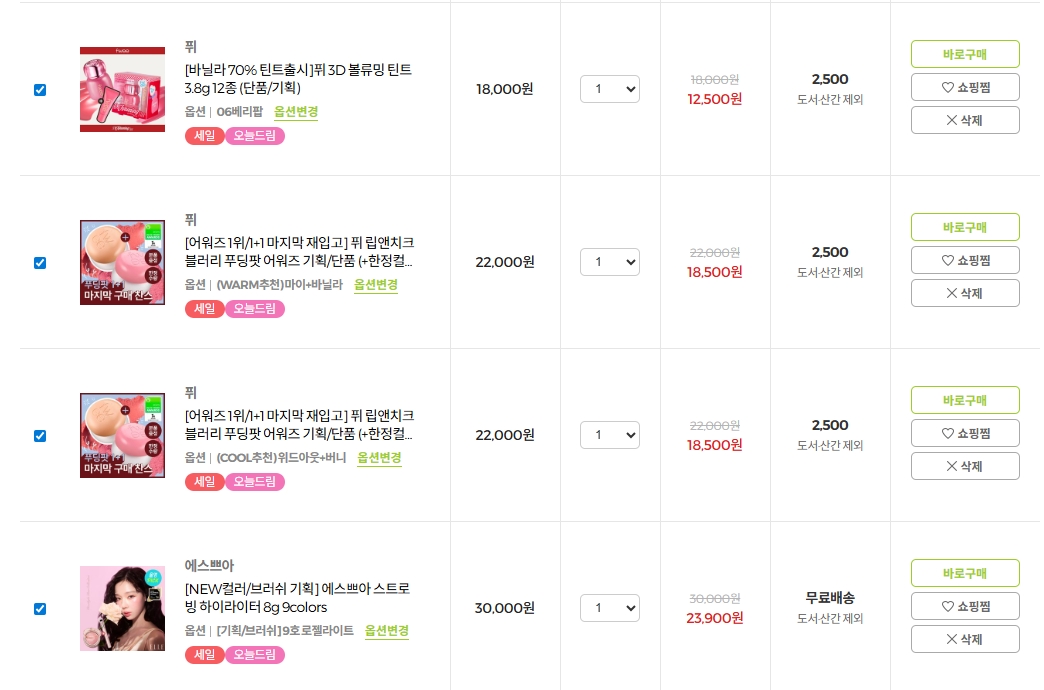Screen dimensions: 1044x690
Task: Click X 삭제 for 3D 볼류밍 틴트
Action: click(965, 120)
